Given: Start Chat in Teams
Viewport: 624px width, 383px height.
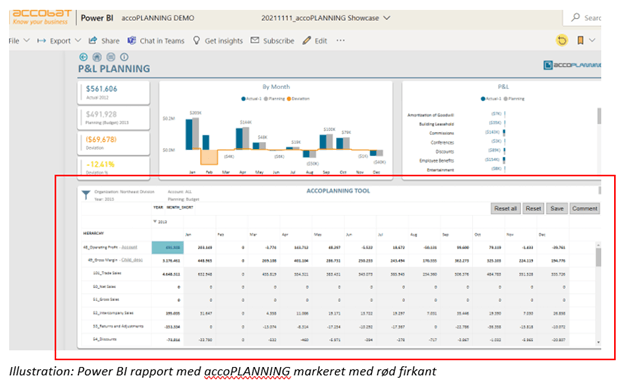Looking at the screenshot, I should tap(156, 41).
